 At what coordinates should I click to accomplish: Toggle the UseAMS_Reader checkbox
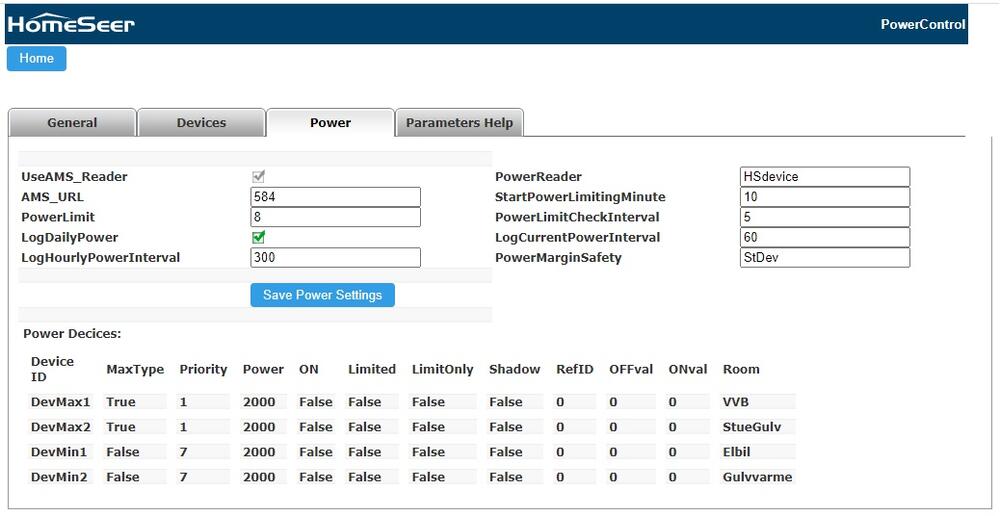(258, 177)
